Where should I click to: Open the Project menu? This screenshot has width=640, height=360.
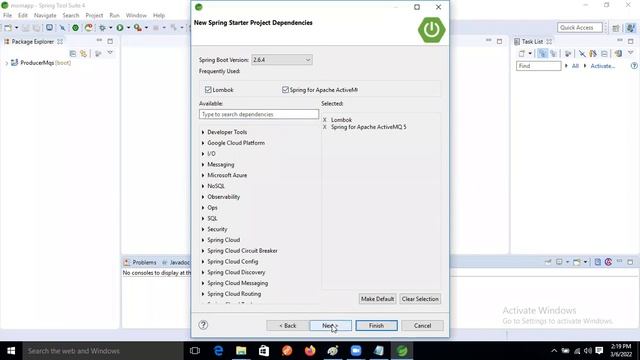[94, 16]
